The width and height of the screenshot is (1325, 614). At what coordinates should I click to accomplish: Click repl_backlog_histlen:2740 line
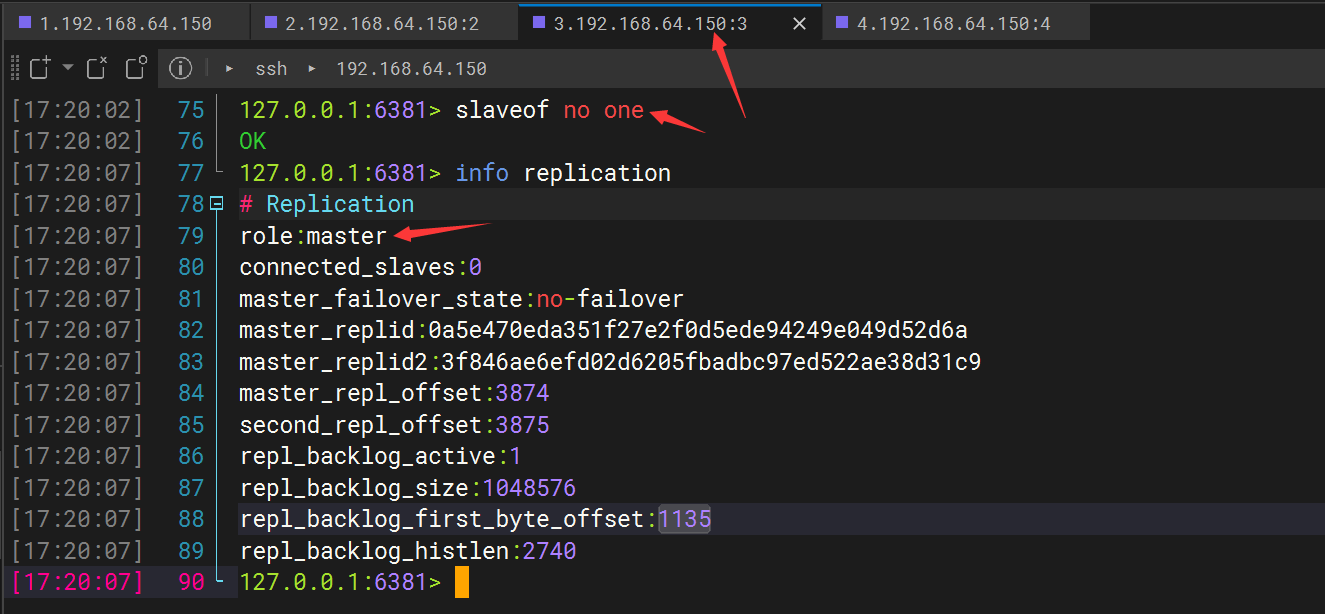(x=407, y=551)
